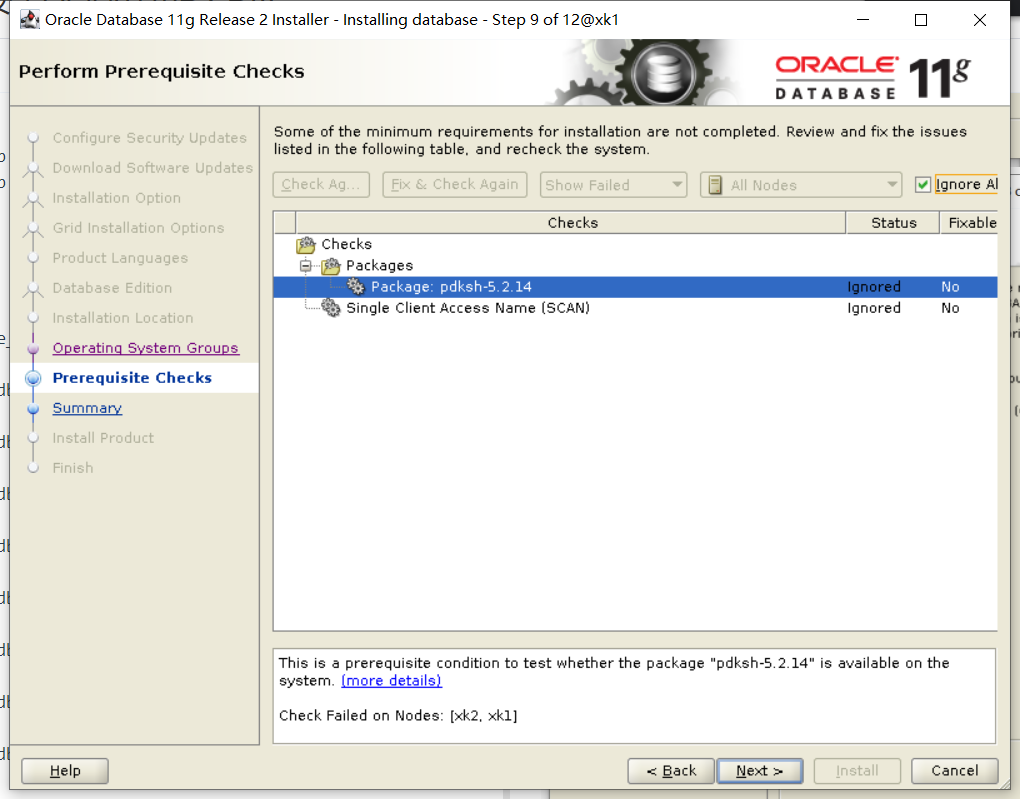The height and width of the screenshot is (799, 1020).
Task: Click the node icon in the All Nodes dropdown
Action: pyautogui.click(x=715, y=185)
